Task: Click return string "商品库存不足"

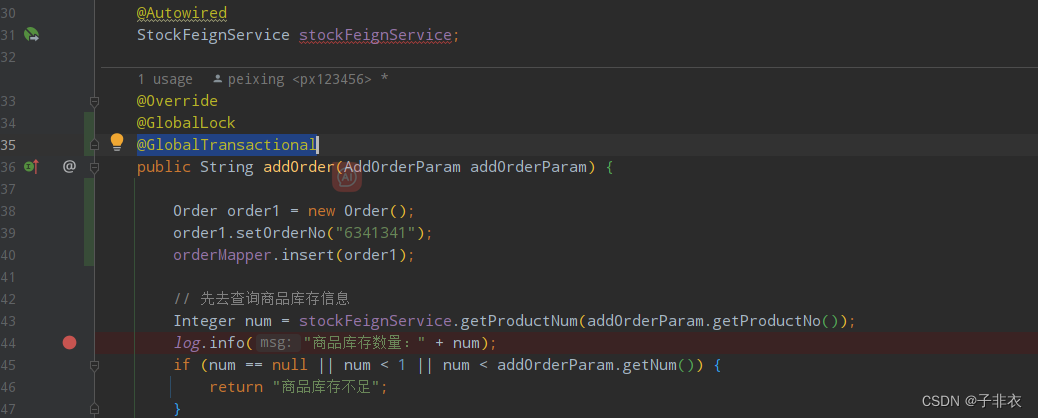Action: (326, 387)
